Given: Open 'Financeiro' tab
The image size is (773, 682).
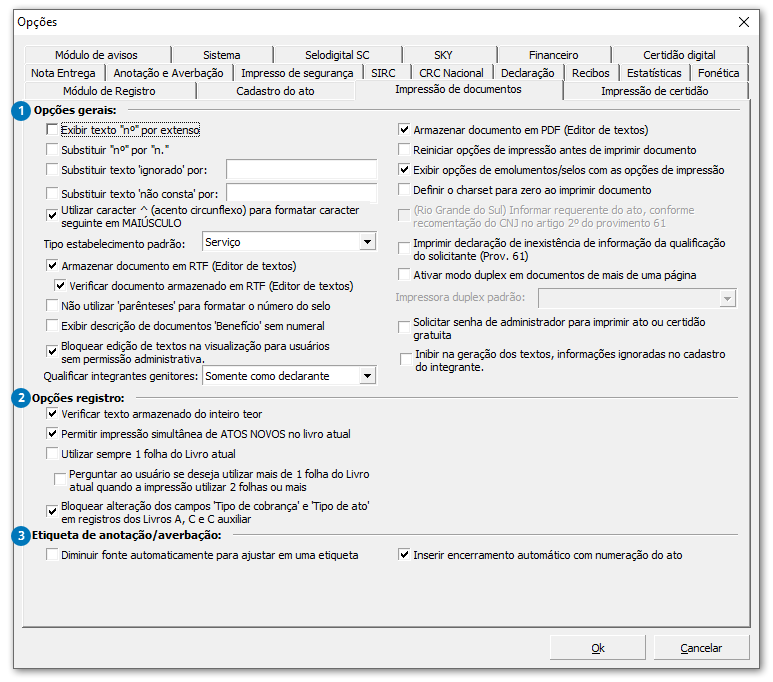Looking at the screenshot, I should click(554, 55).
